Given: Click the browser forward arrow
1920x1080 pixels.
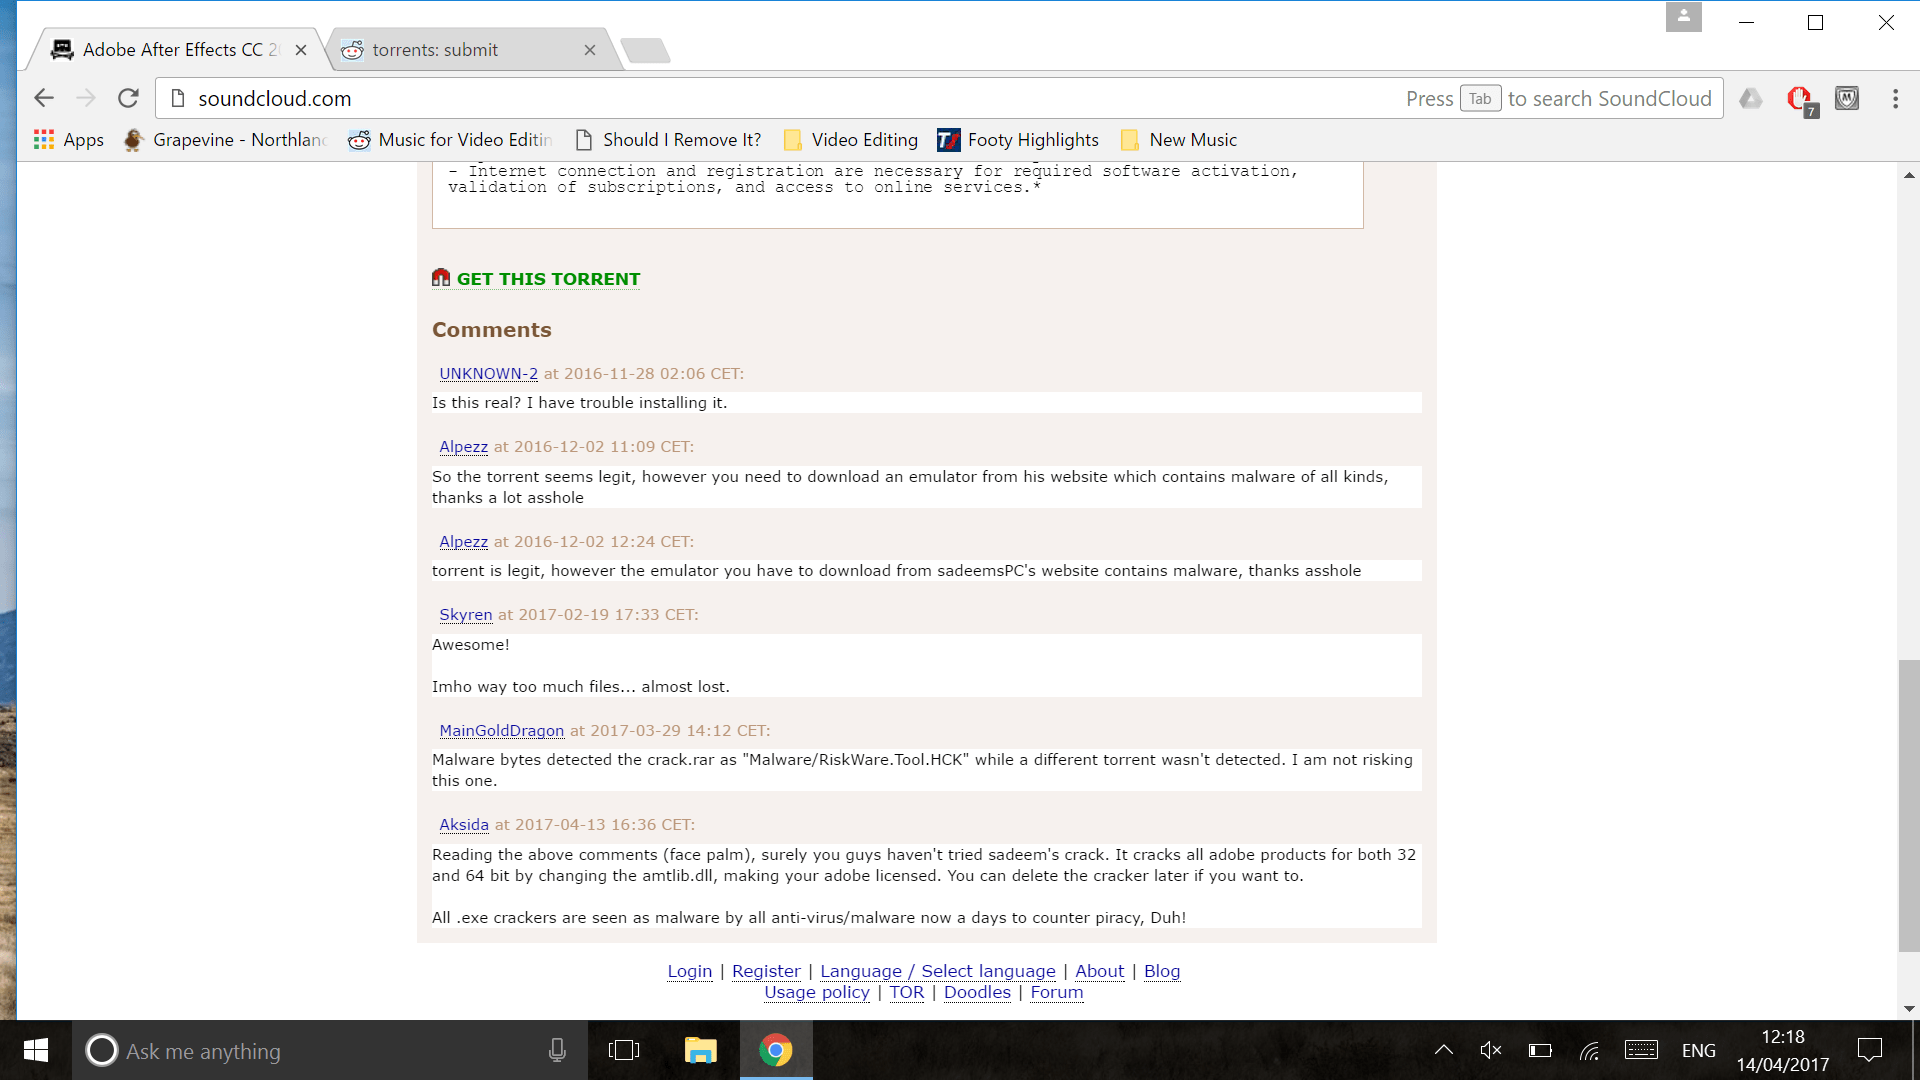Looking at the screenshot, I should click(86, 98).
